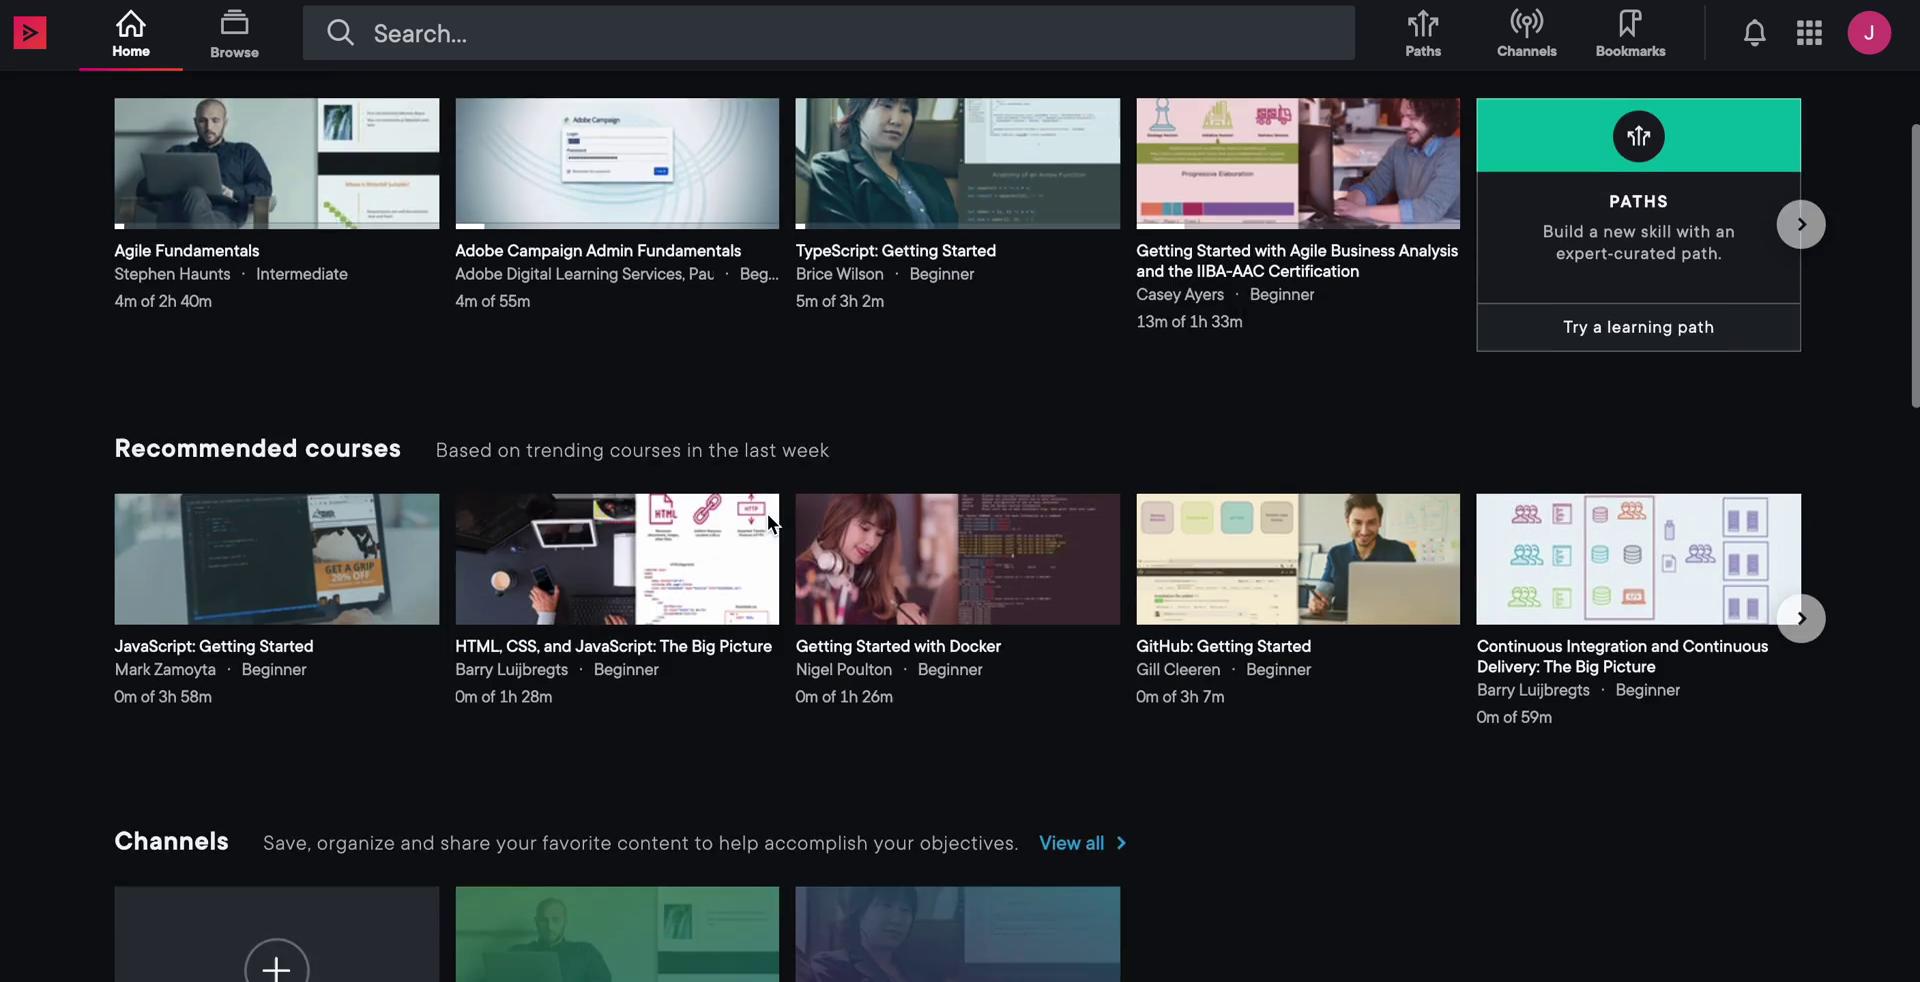Screen dimensions: 1920x982
Task: Click GitHub: Getting Started title
Action: (1223, 647)
